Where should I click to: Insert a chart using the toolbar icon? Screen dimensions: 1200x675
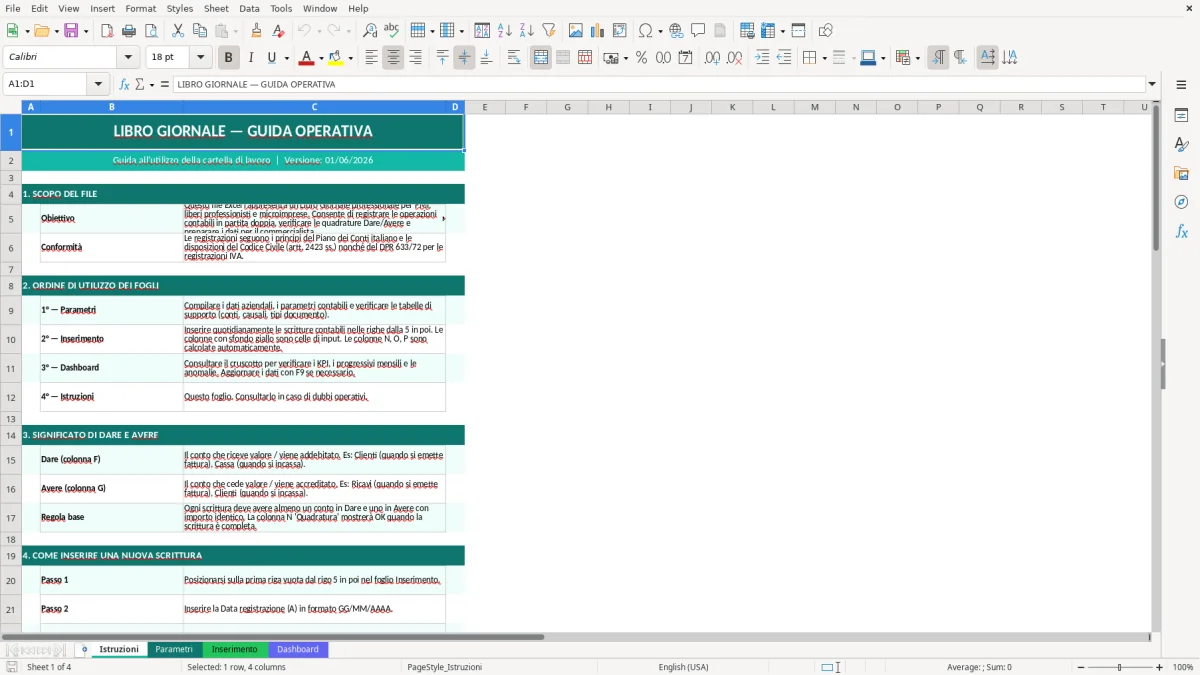[598, 31]
